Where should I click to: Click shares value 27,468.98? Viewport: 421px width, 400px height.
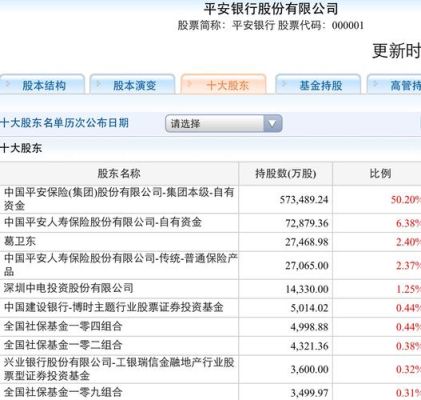(x=307, y=242)
